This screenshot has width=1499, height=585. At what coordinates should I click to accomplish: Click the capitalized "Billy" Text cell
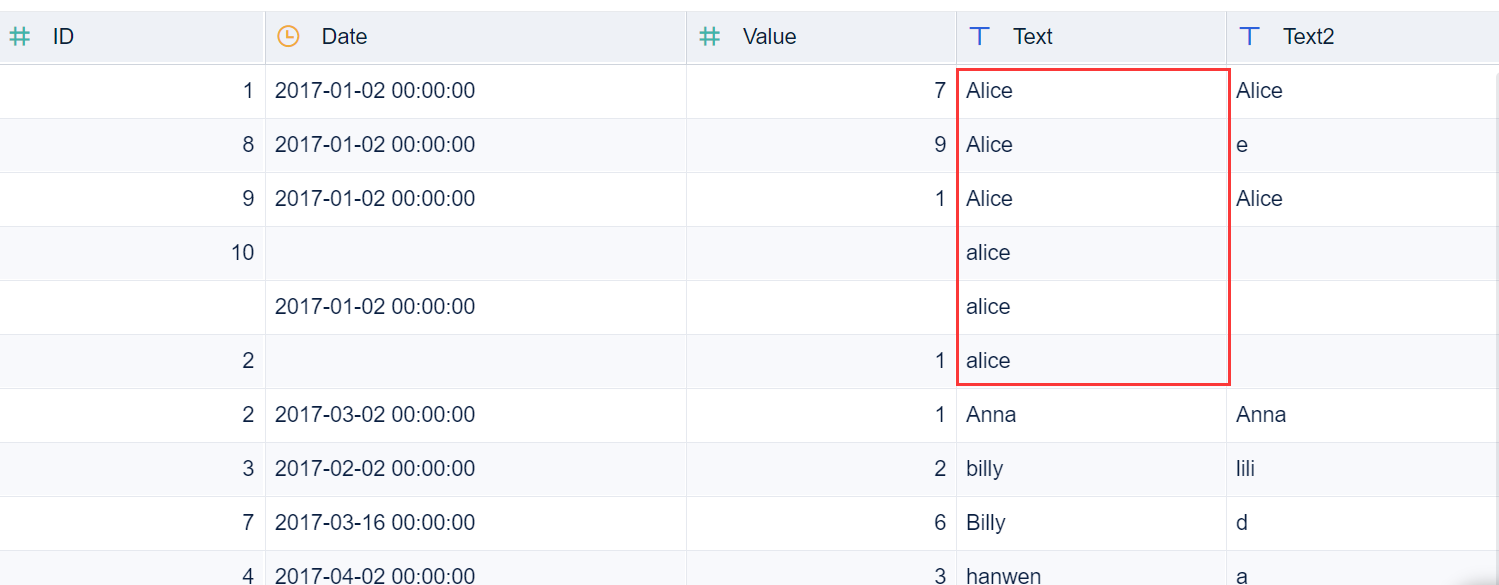pyautogui.click(x=985, y=523)
